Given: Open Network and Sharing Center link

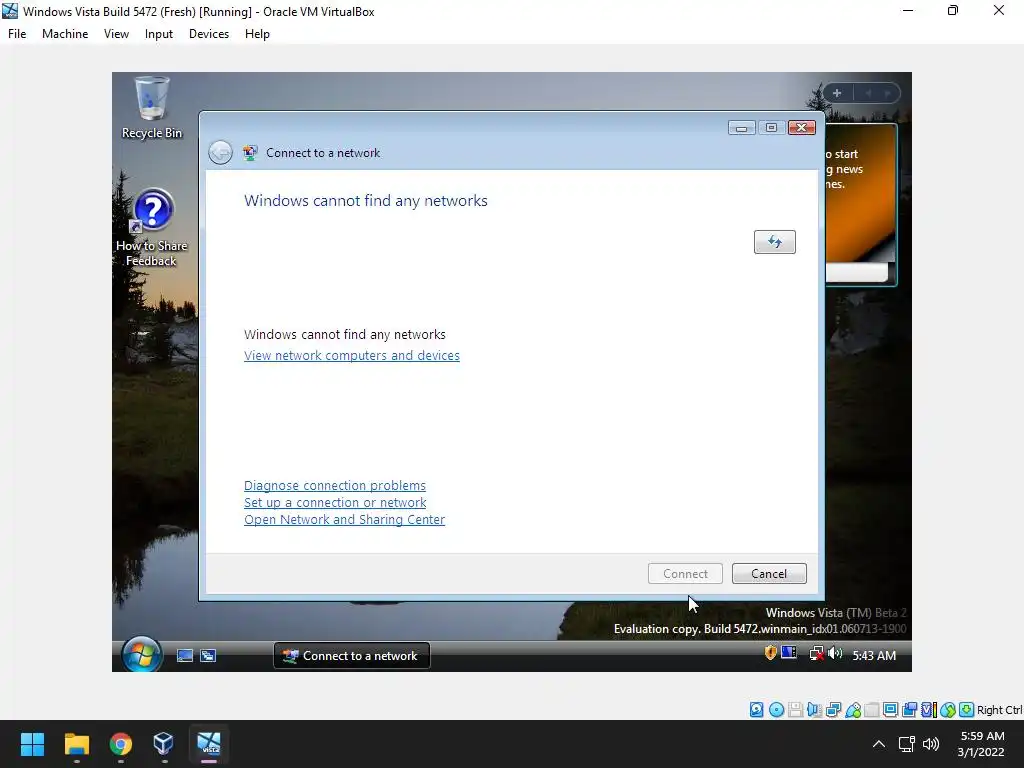Looking at the screenshot, I should tap(344, 519).
